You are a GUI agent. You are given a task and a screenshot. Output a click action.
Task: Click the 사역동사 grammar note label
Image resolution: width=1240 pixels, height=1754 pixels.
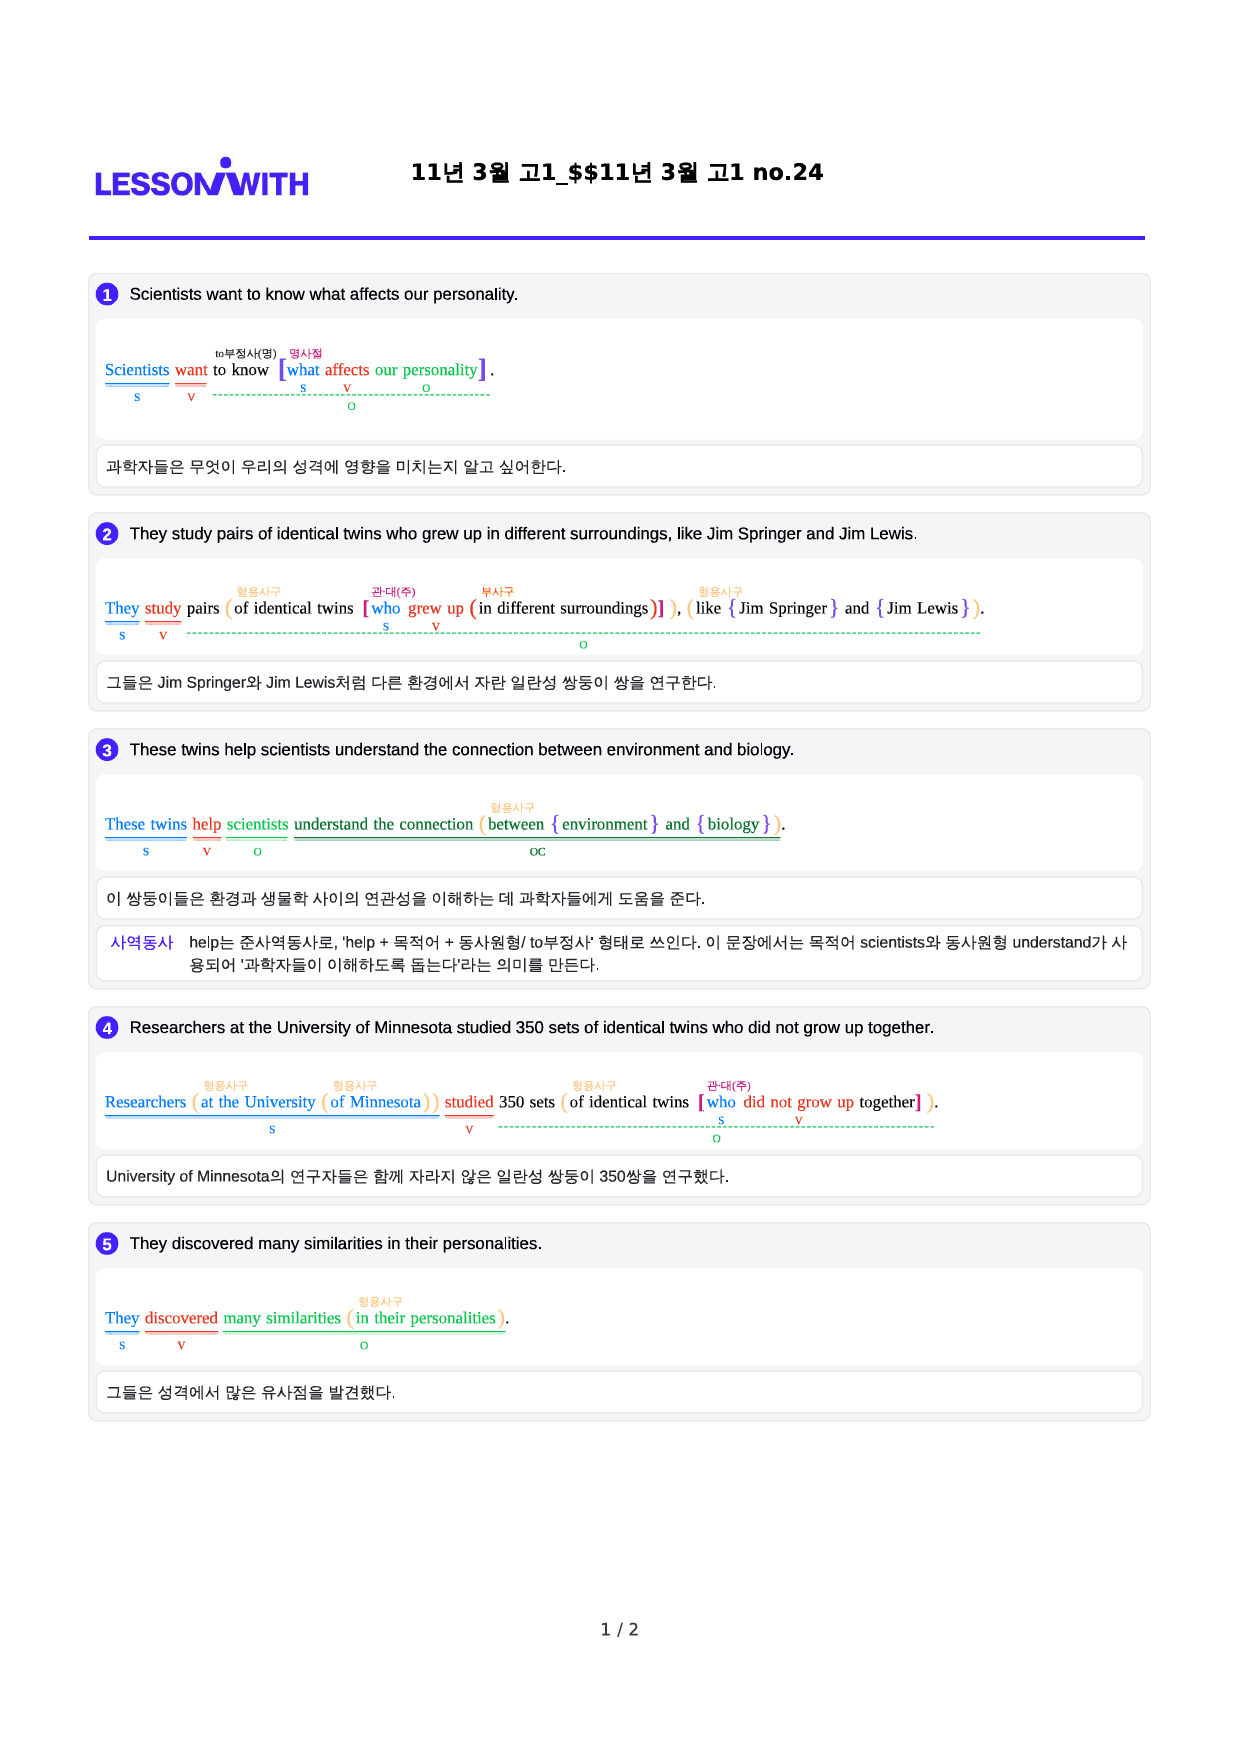(x=142, y=942)
